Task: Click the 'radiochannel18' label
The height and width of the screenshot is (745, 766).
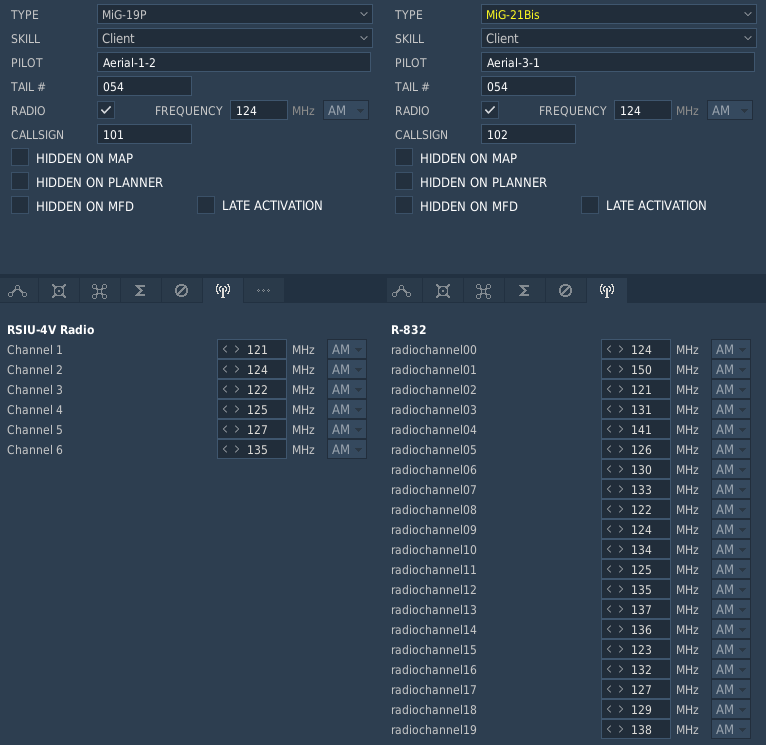Action: [434, 709]
